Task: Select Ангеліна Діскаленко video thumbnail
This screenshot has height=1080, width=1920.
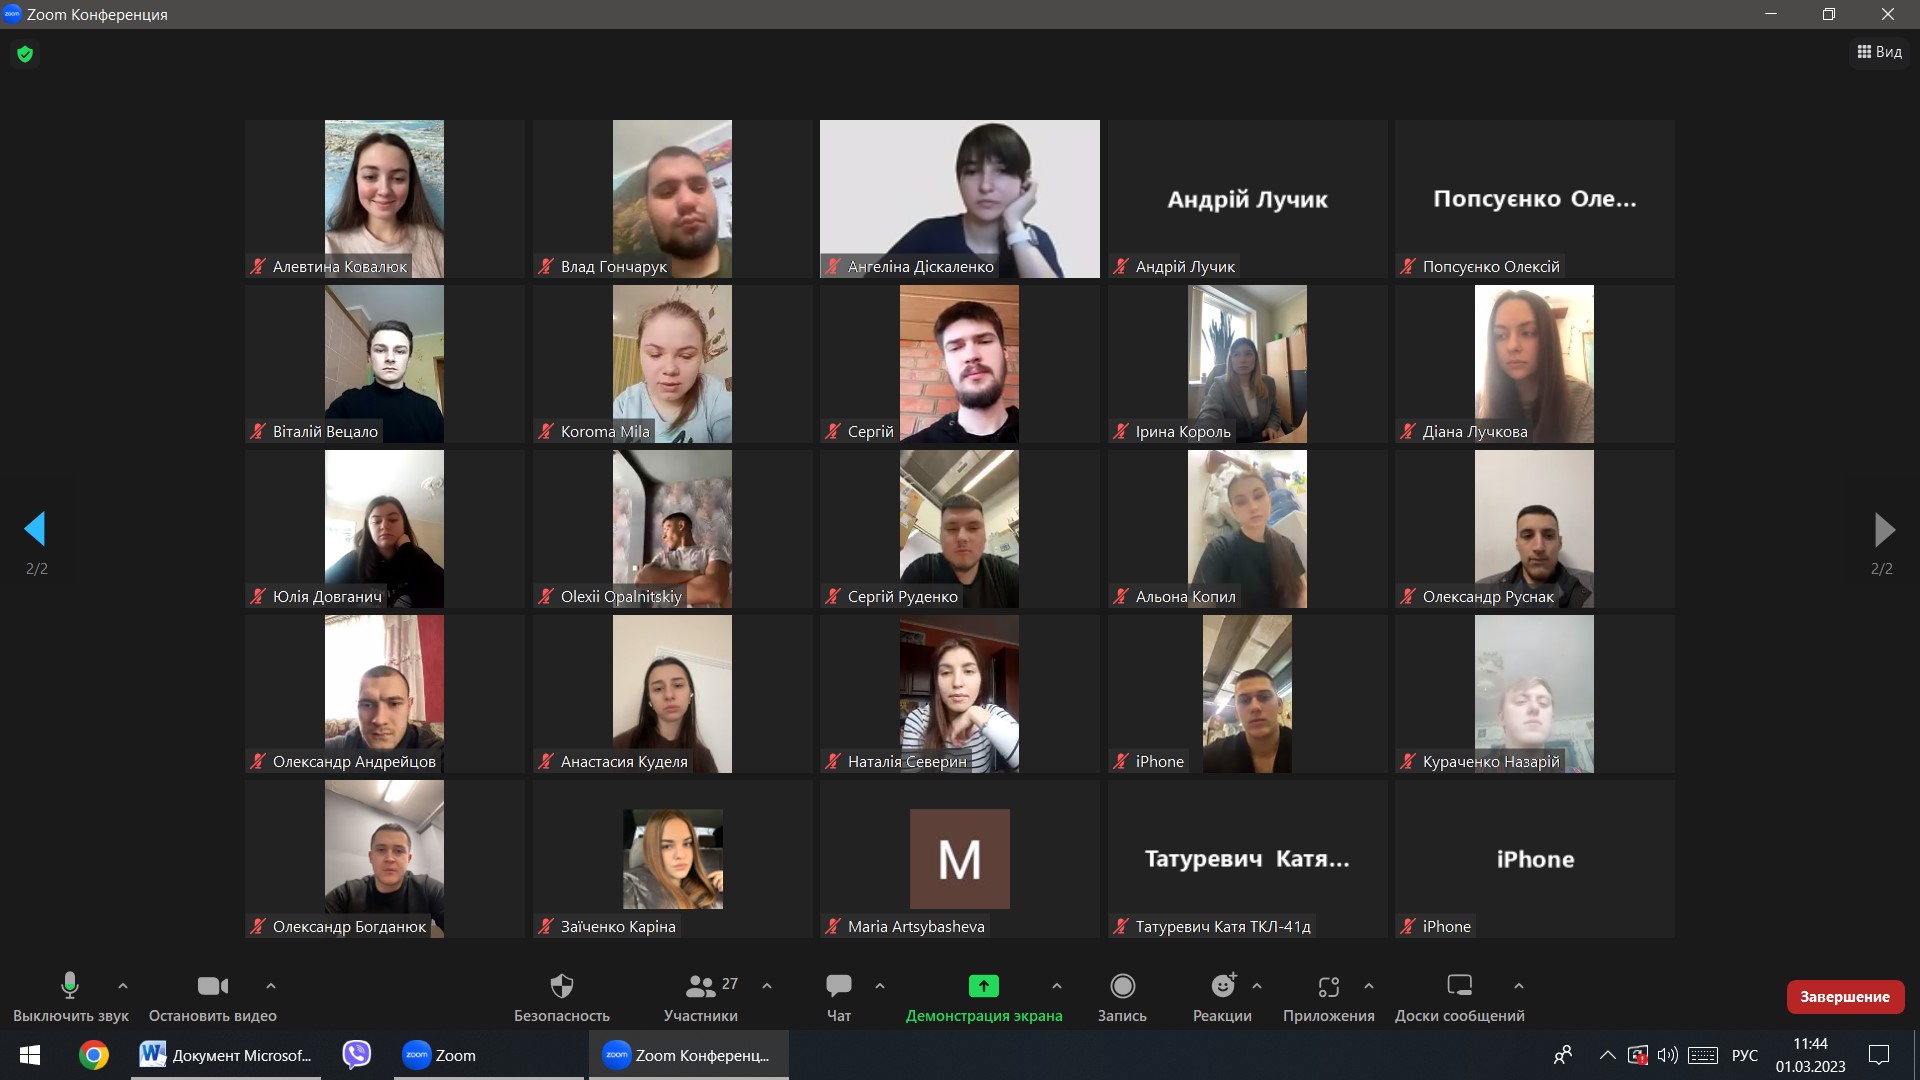Action: tap(959, 198)
